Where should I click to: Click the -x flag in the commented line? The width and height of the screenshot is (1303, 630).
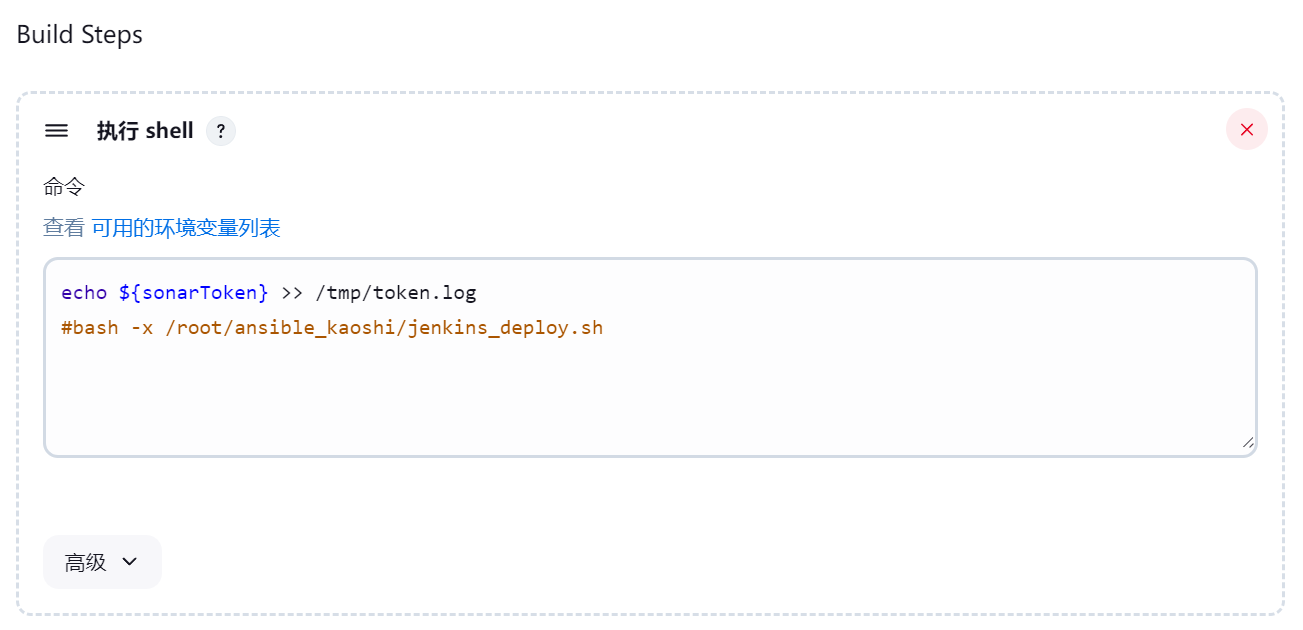click(x=142, y=328)
